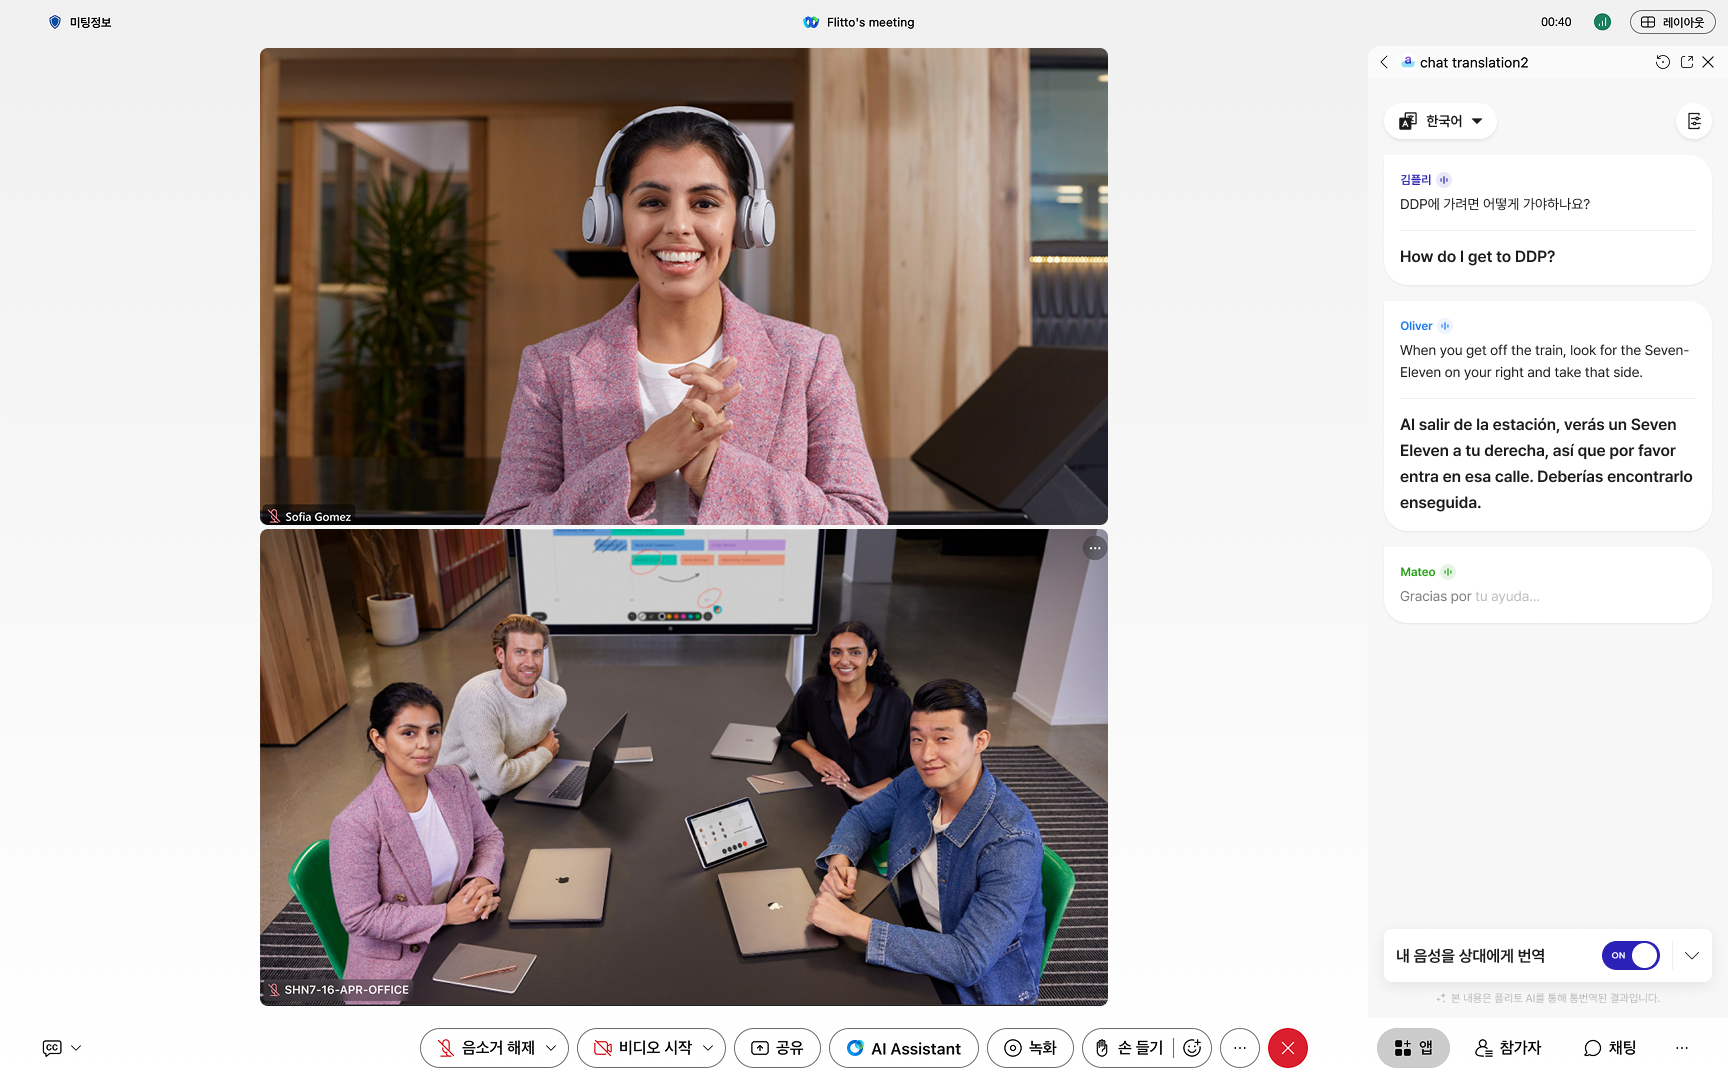Go back using the panel's left arrow
1728x1080 pixels.
click(x=1384, y=62)
